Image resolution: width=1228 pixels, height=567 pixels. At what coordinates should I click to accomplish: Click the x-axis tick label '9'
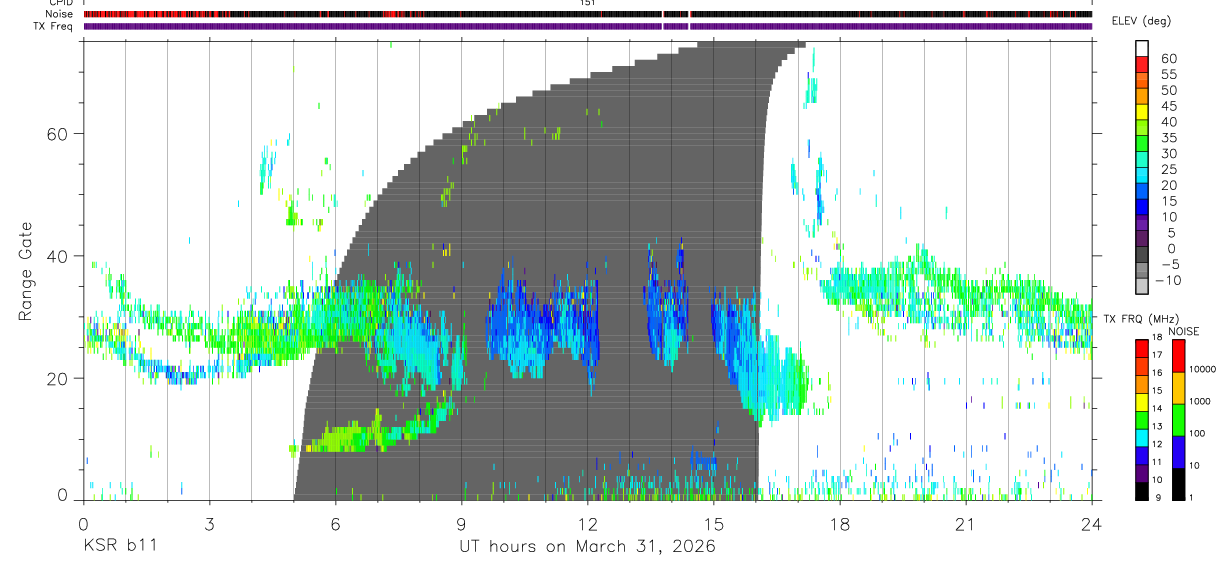461,524
